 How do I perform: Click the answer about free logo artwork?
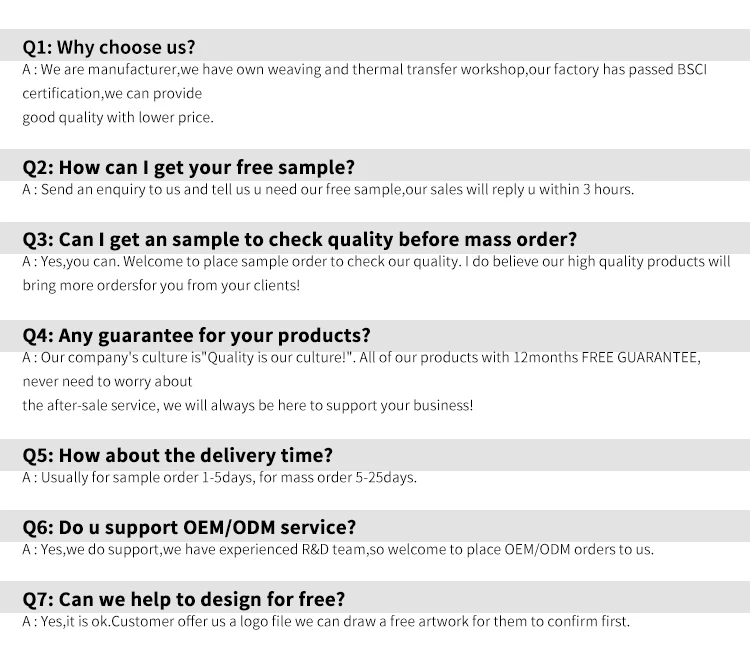[x=326, y=621]
